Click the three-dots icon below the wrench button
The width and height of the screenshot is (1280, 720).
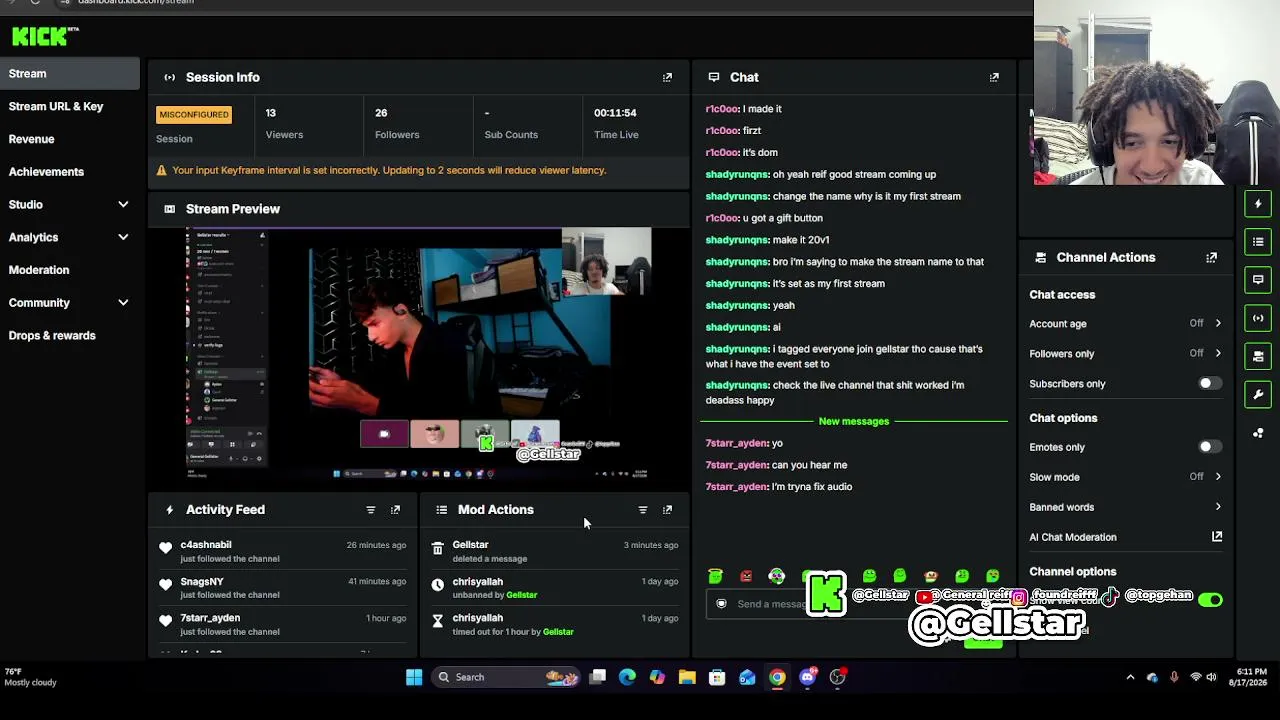coord(1258,433)
